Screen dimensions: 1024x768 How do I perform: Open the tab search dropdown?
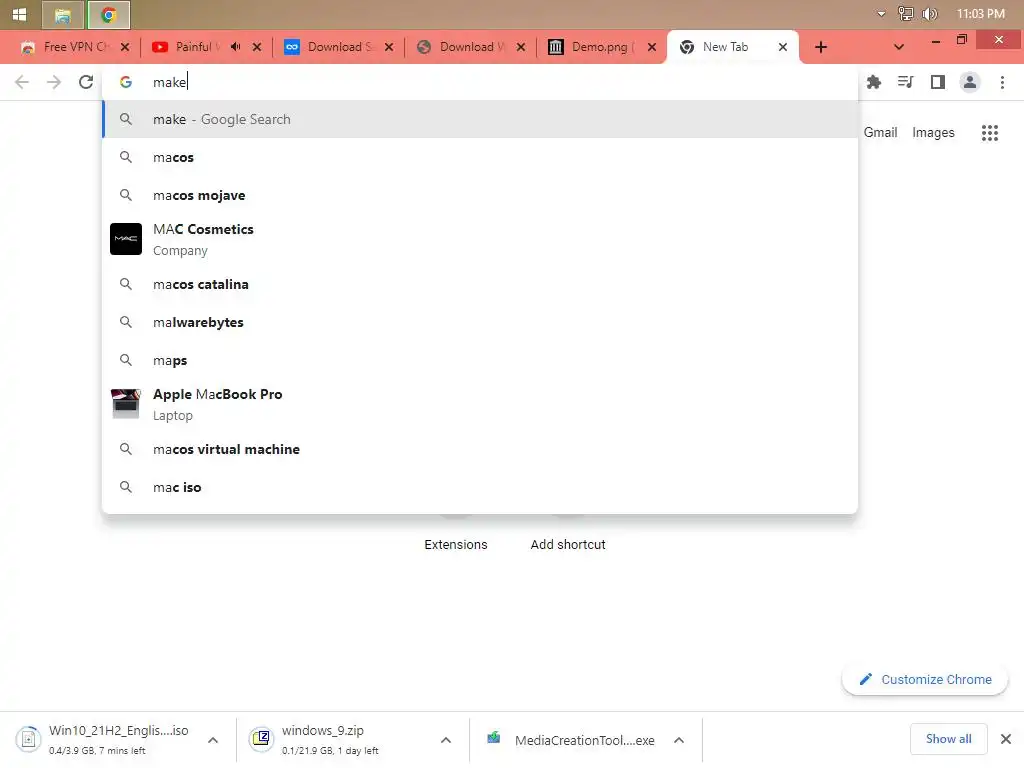899,47
